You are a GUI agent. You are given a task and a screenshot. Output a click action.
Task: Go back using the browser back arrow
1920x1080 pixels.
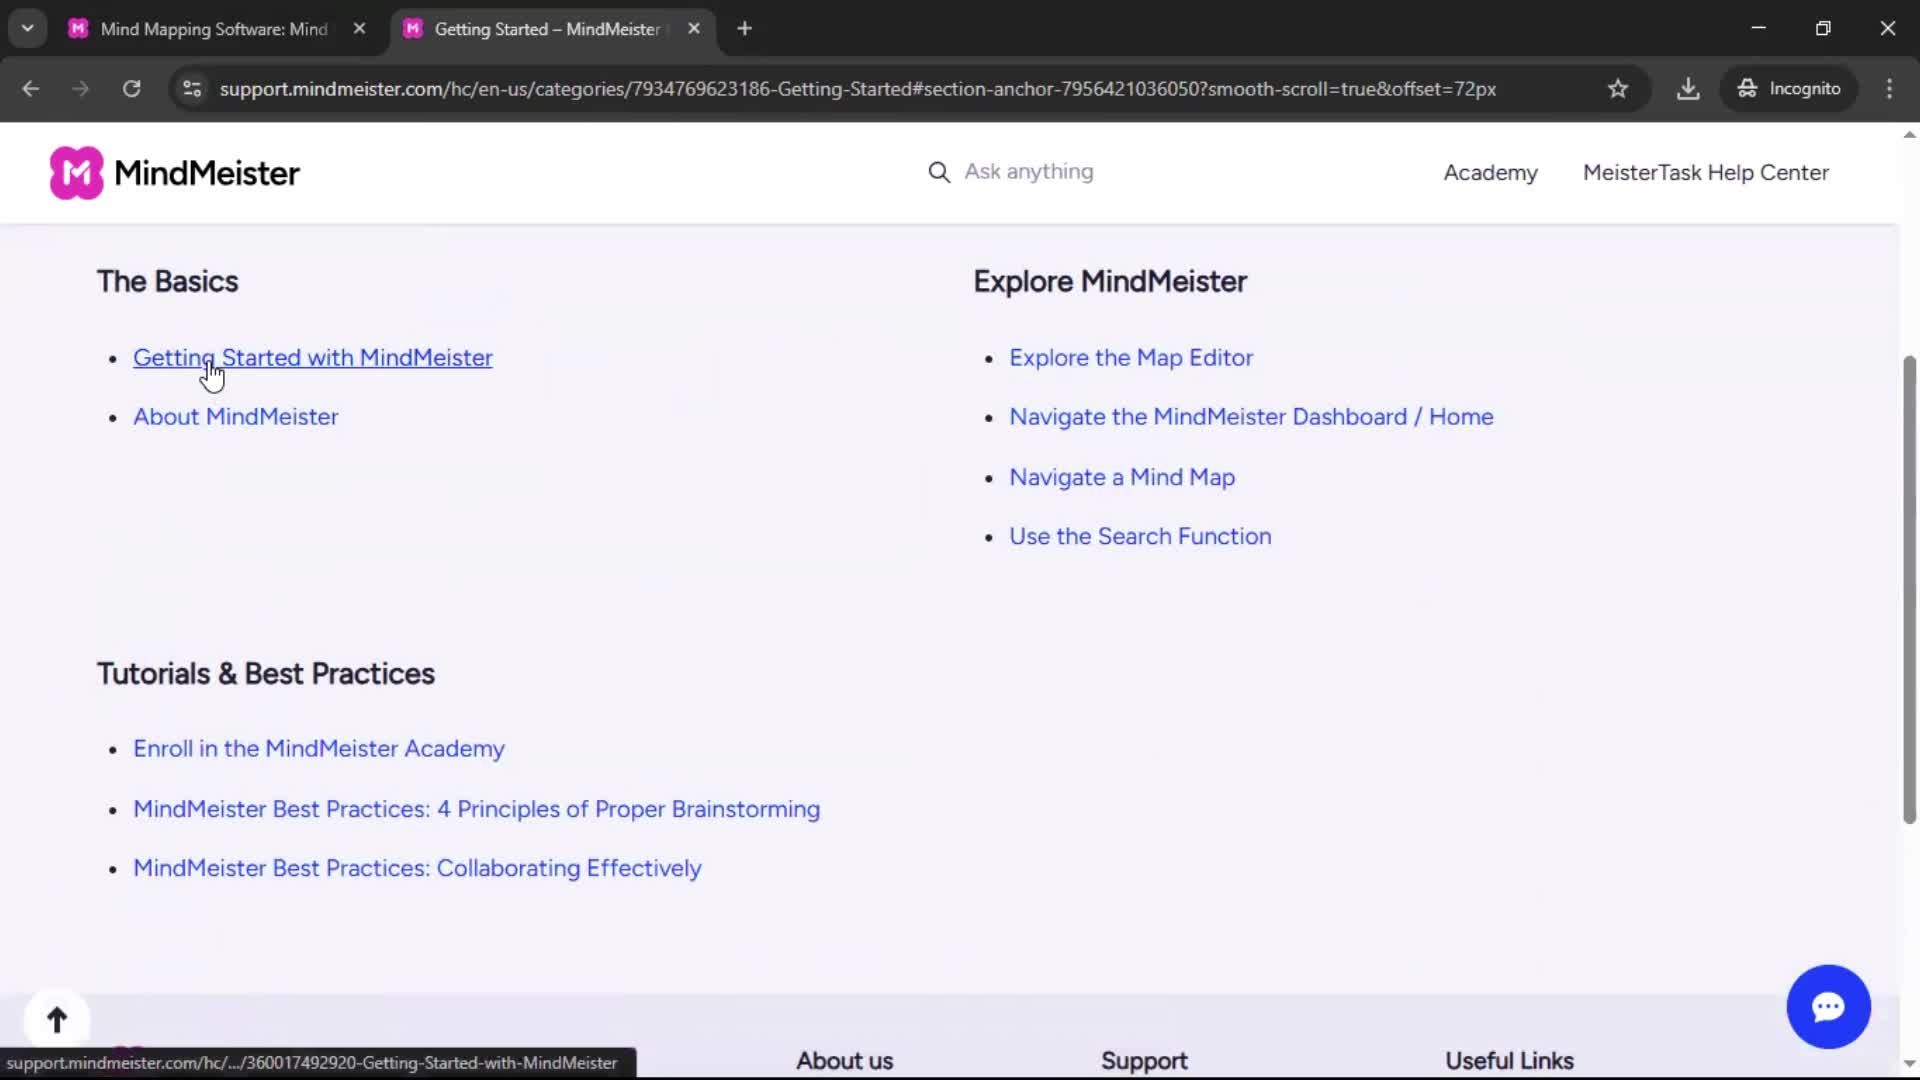click(x=31, y=89)
